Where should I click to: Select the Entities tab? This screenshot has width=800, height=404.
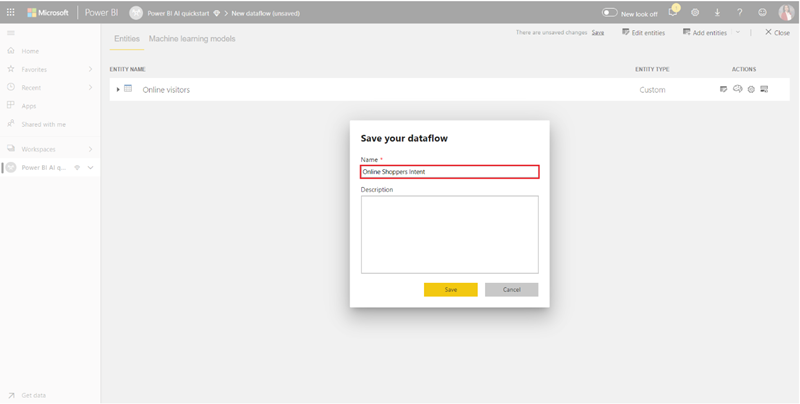(126, 38)
